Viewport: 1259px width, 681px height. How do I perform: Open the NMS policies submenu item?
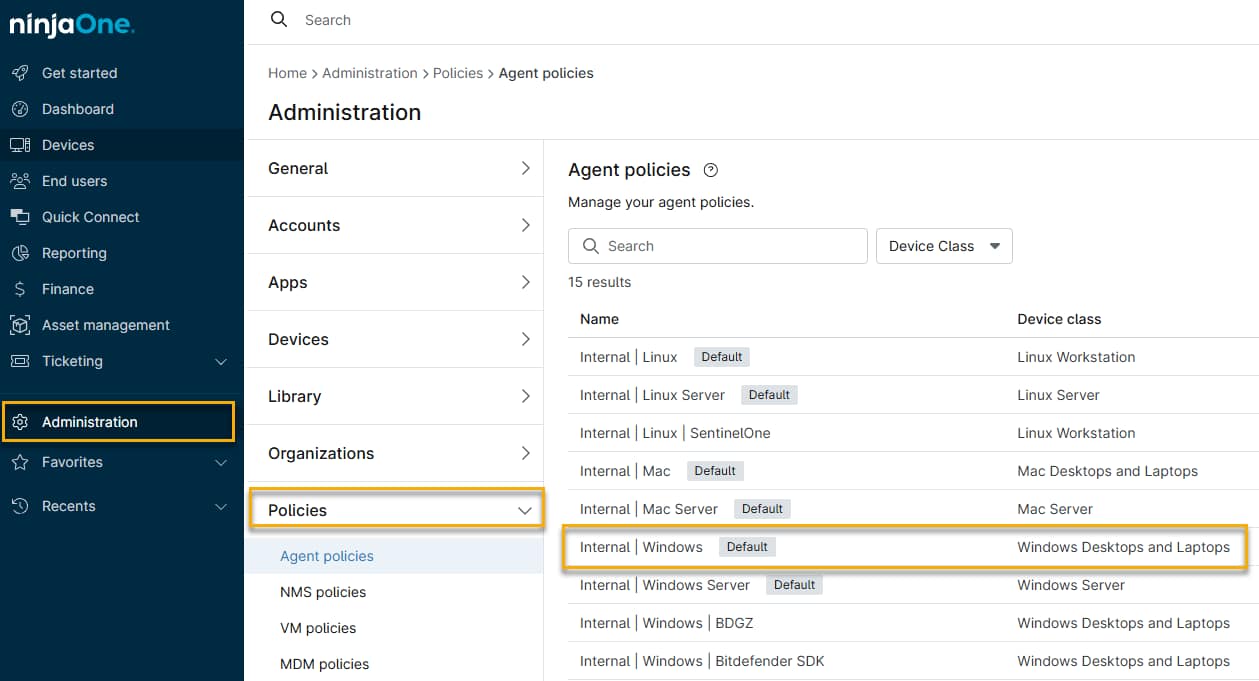[x=323, y=592]
